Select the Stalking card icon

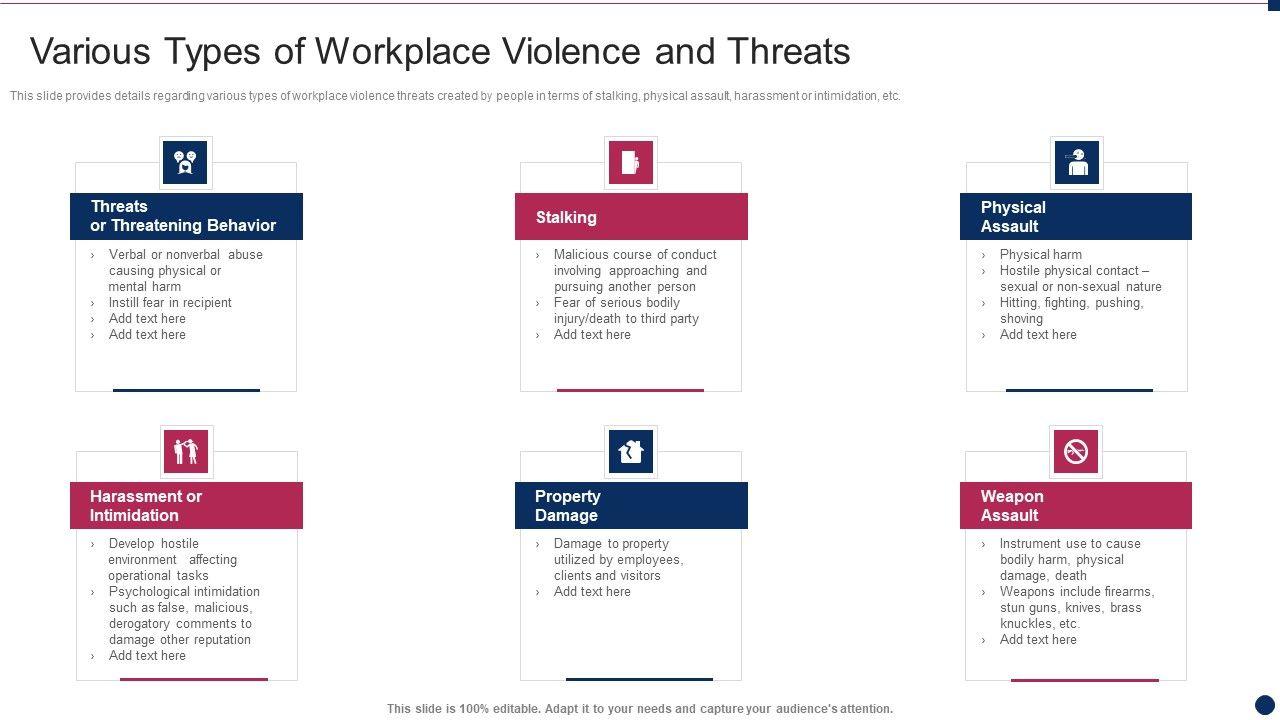[x=630, y=162]
